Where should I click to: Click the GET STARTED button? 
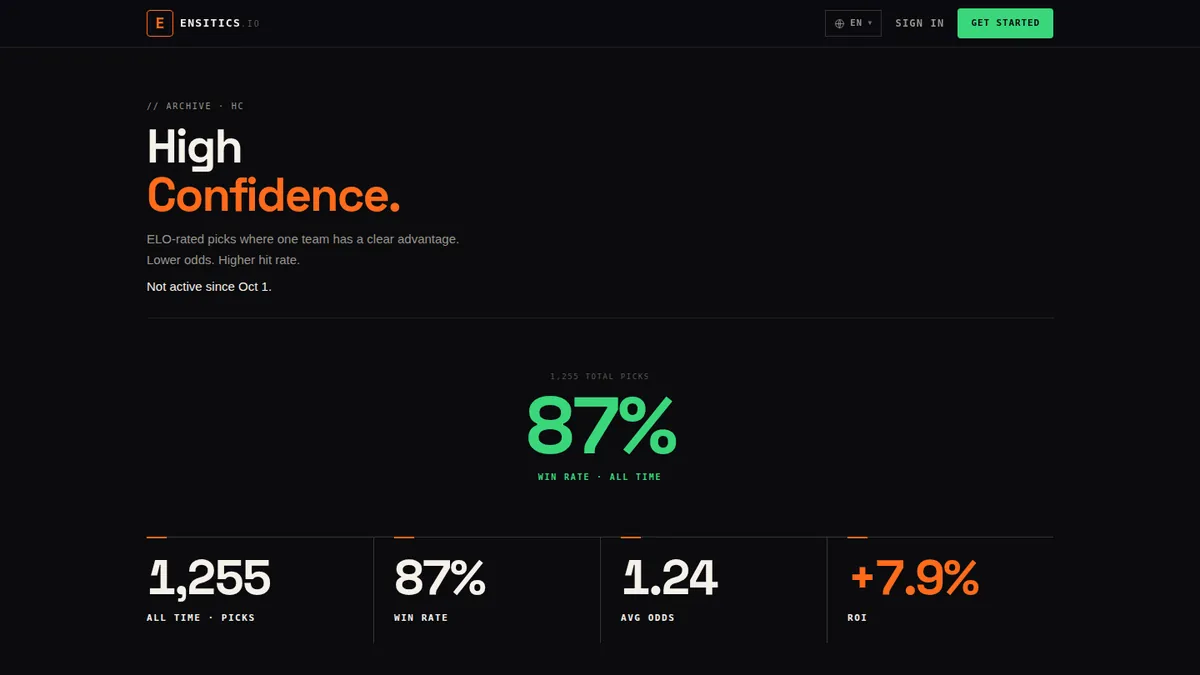(x=1005, y=23)
